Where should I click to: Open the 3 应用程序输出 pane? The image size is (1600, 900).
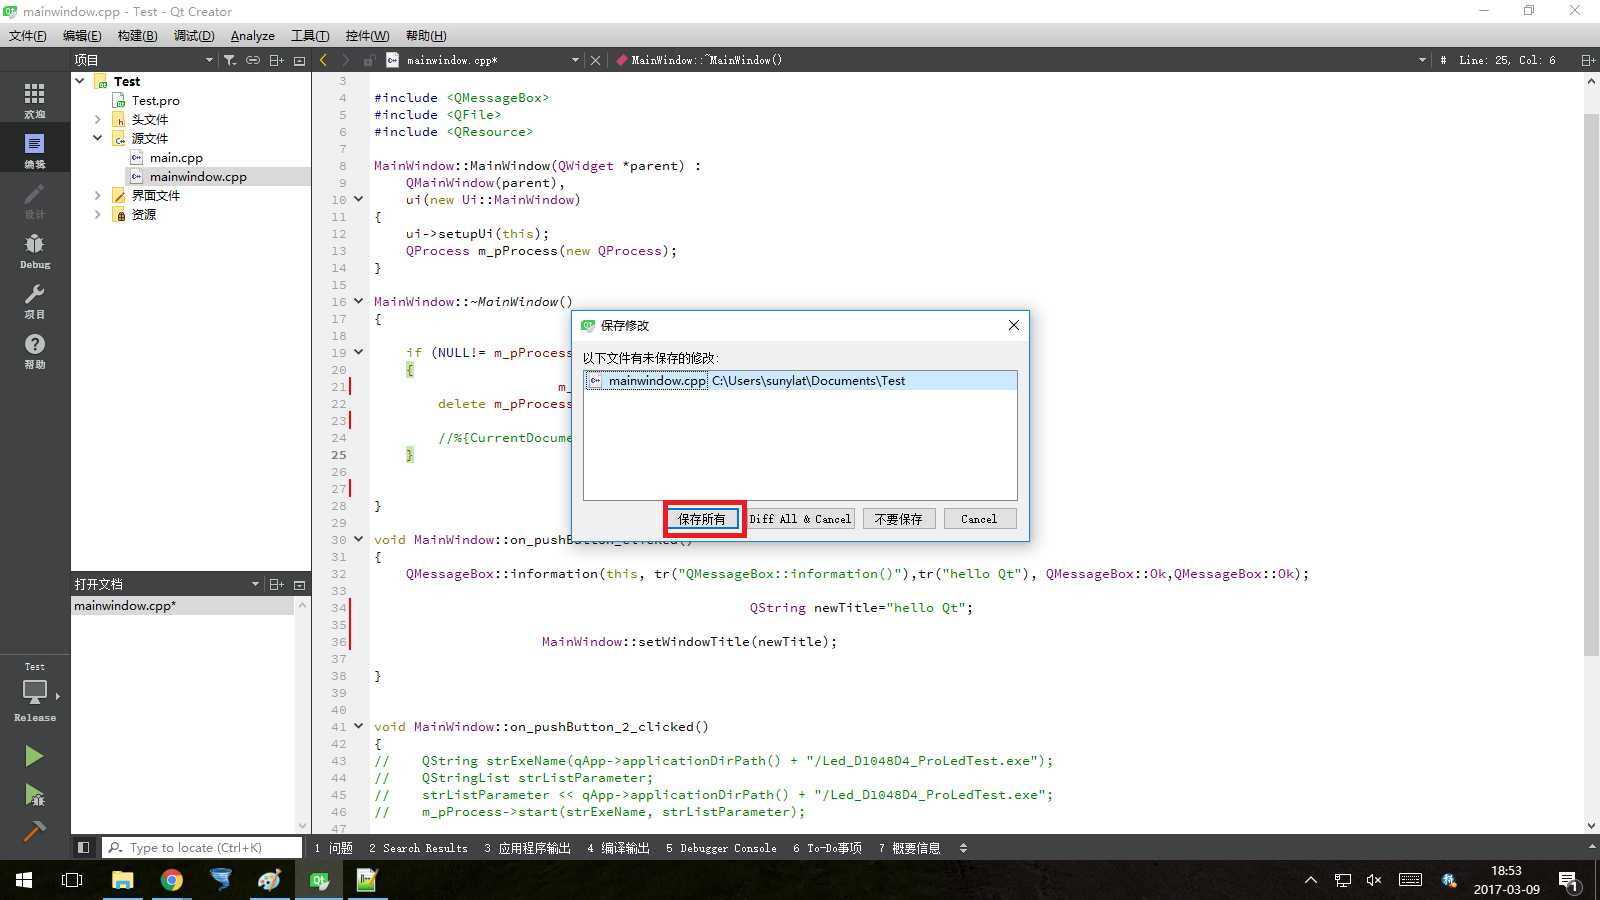pyautogui.click(x=527, y=848)
